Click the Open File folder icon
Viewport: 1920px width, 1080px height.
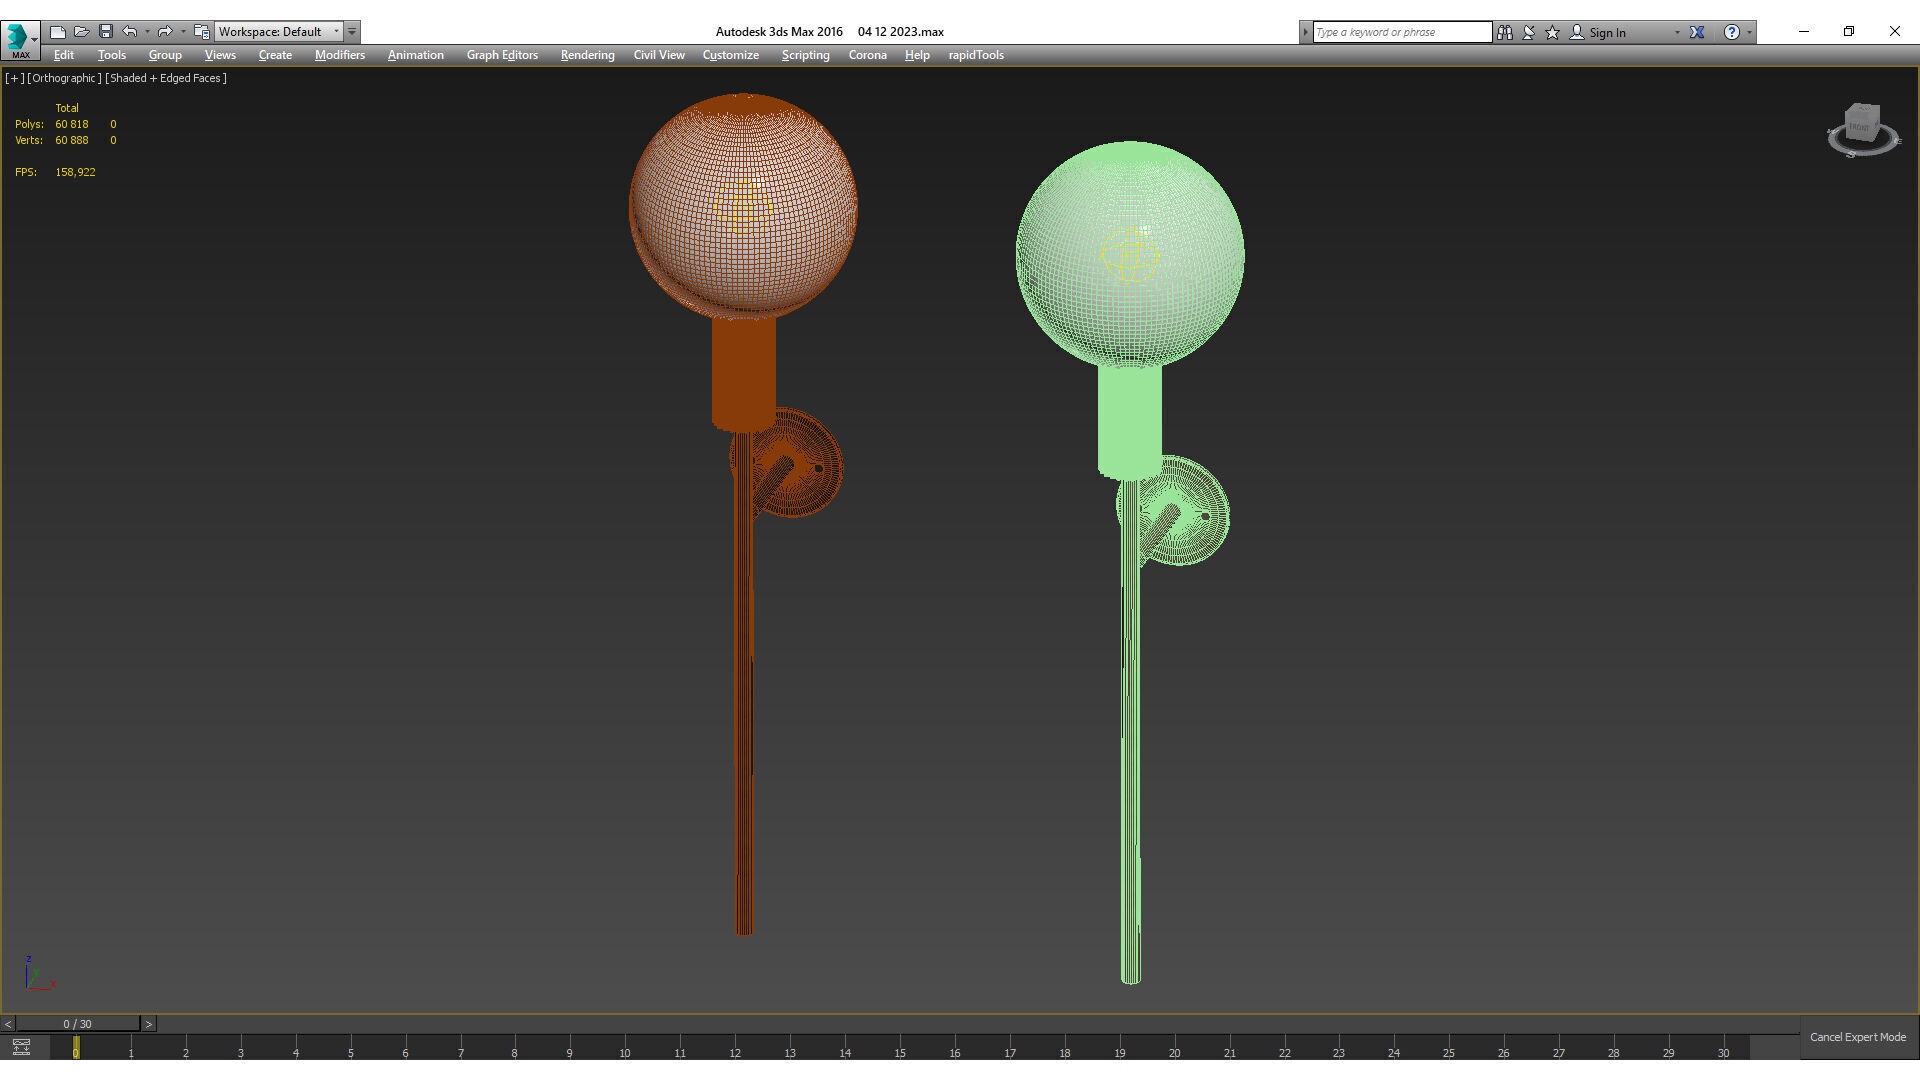click(82, 32)
